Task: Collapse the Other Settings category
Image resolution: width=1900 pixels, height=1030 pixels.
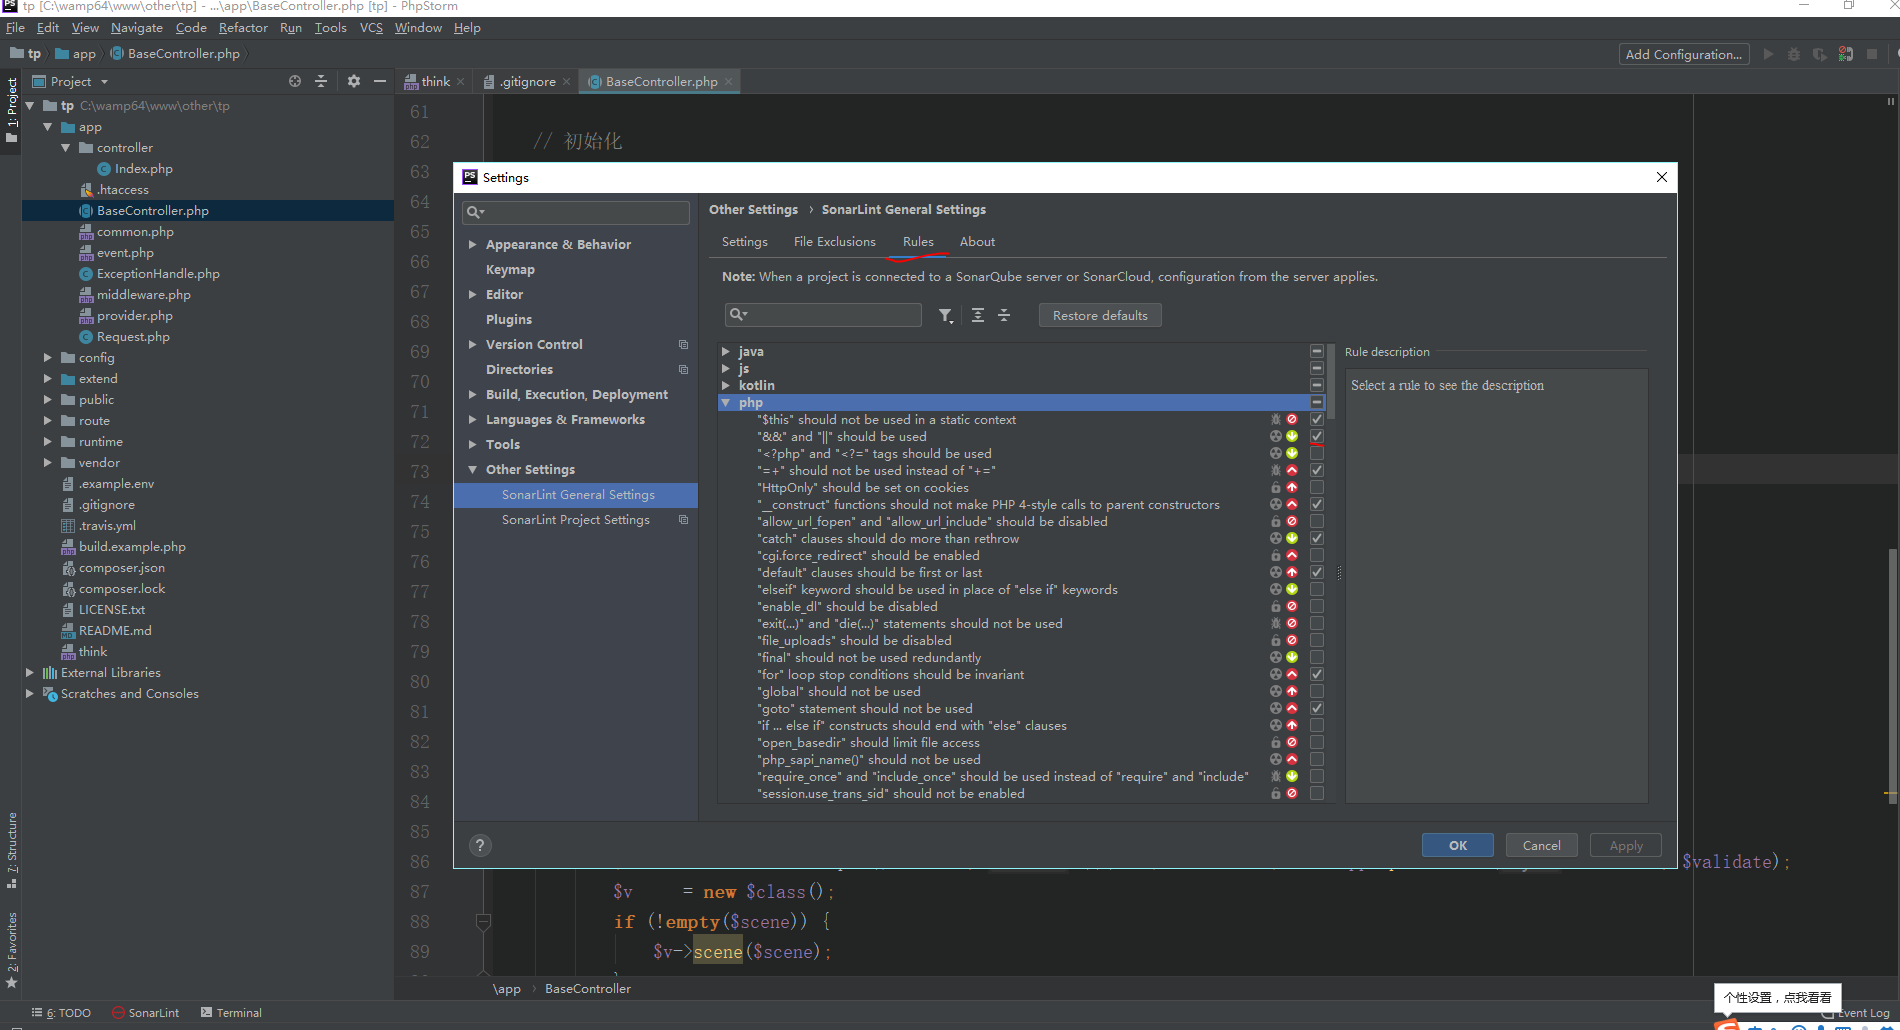Action: click(472, 470)
